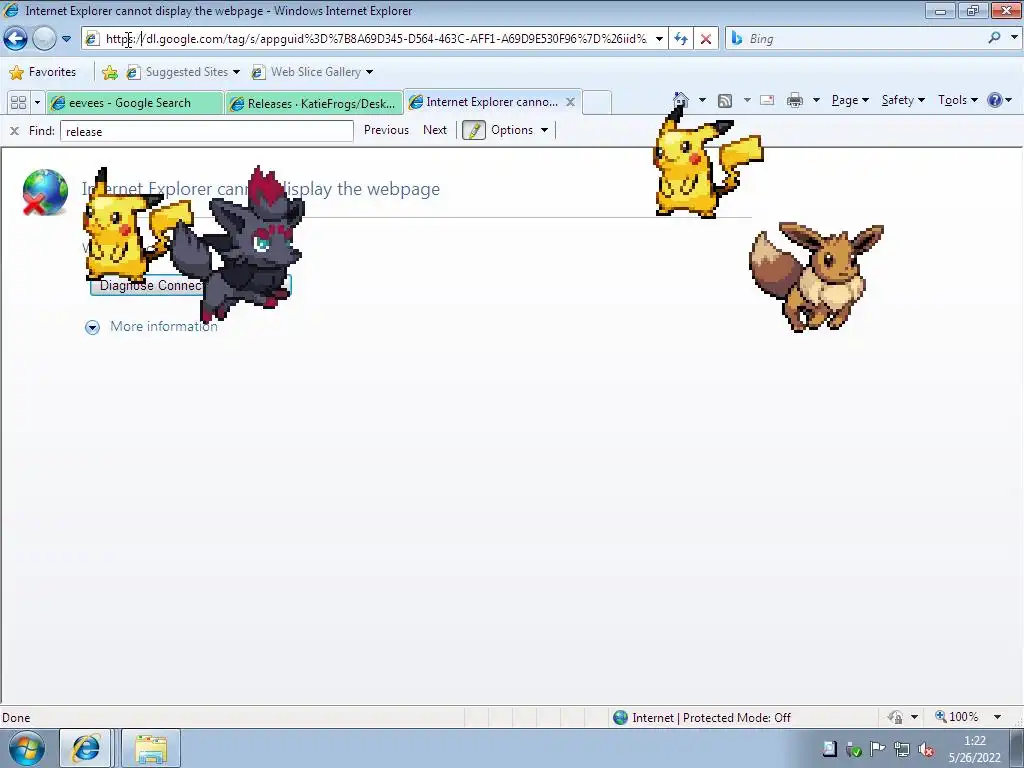This screenshot has width=1024, height=768.
Task: Click the muted volume tray icon
Action: (925, 749)
